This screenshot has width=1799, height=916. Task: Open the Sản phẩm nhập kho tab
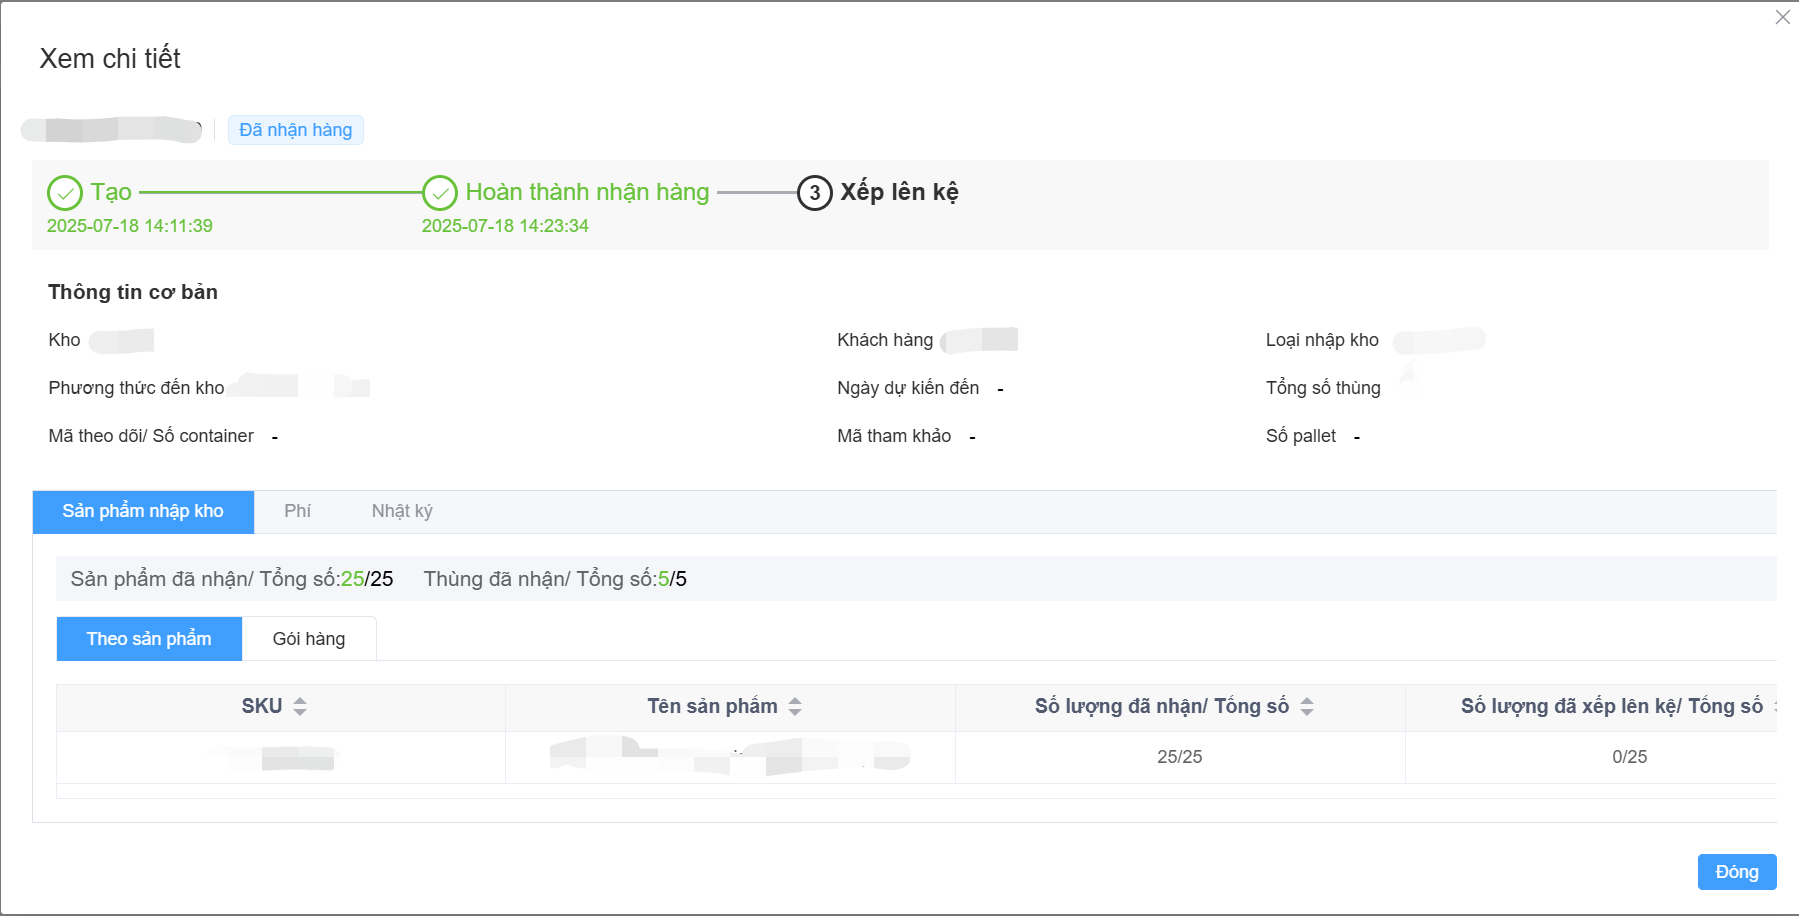pos(143,511)
